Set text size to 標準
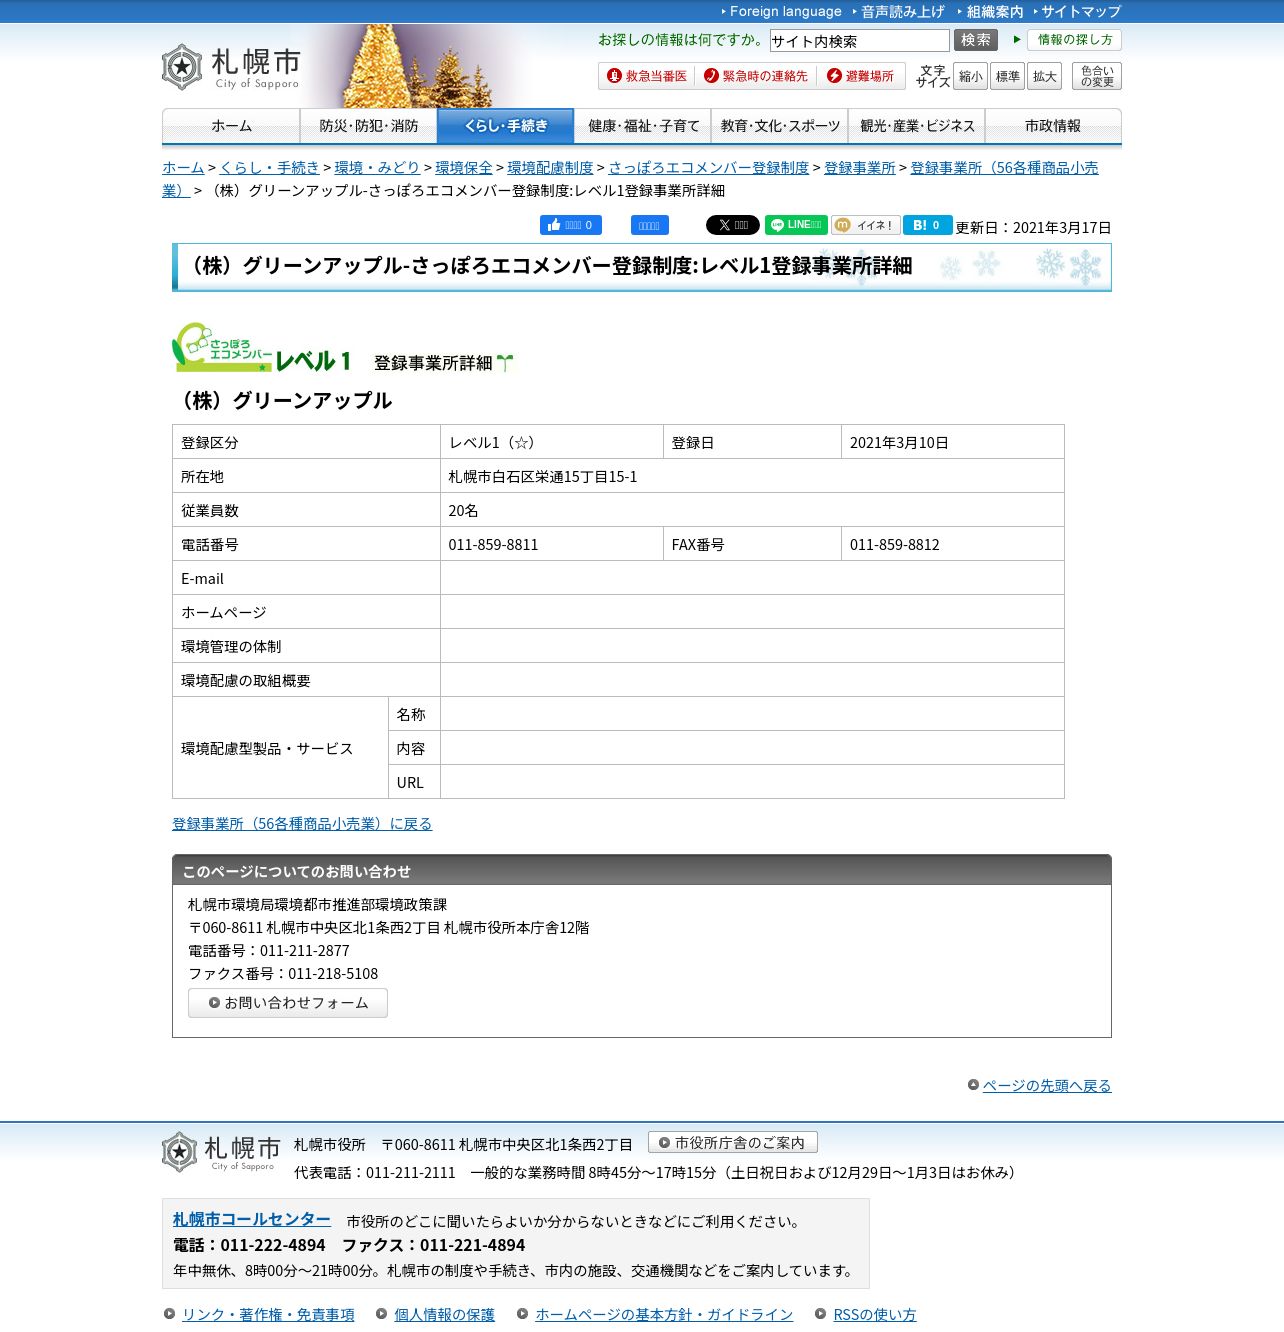 pyautogui.click(x=1007, y=76)
